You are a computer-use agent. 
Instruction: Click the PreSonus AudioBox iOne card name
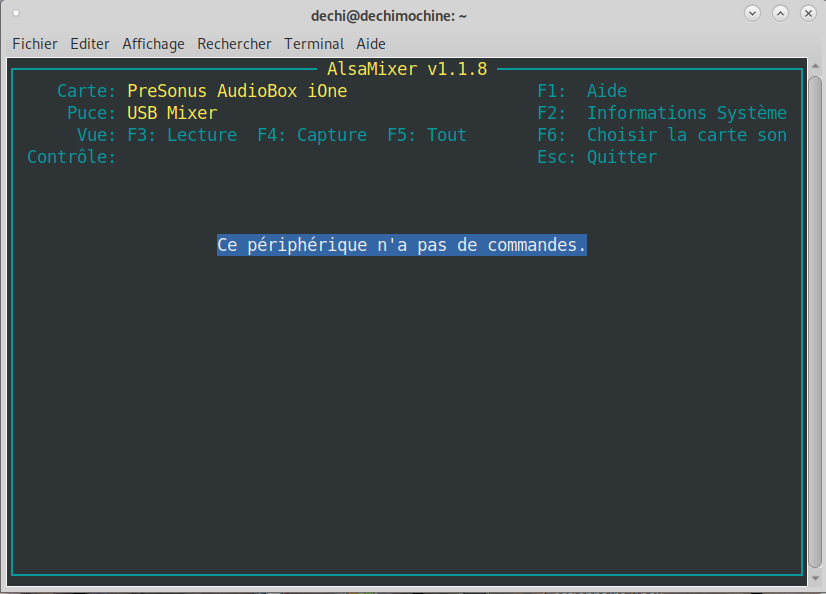237,91
